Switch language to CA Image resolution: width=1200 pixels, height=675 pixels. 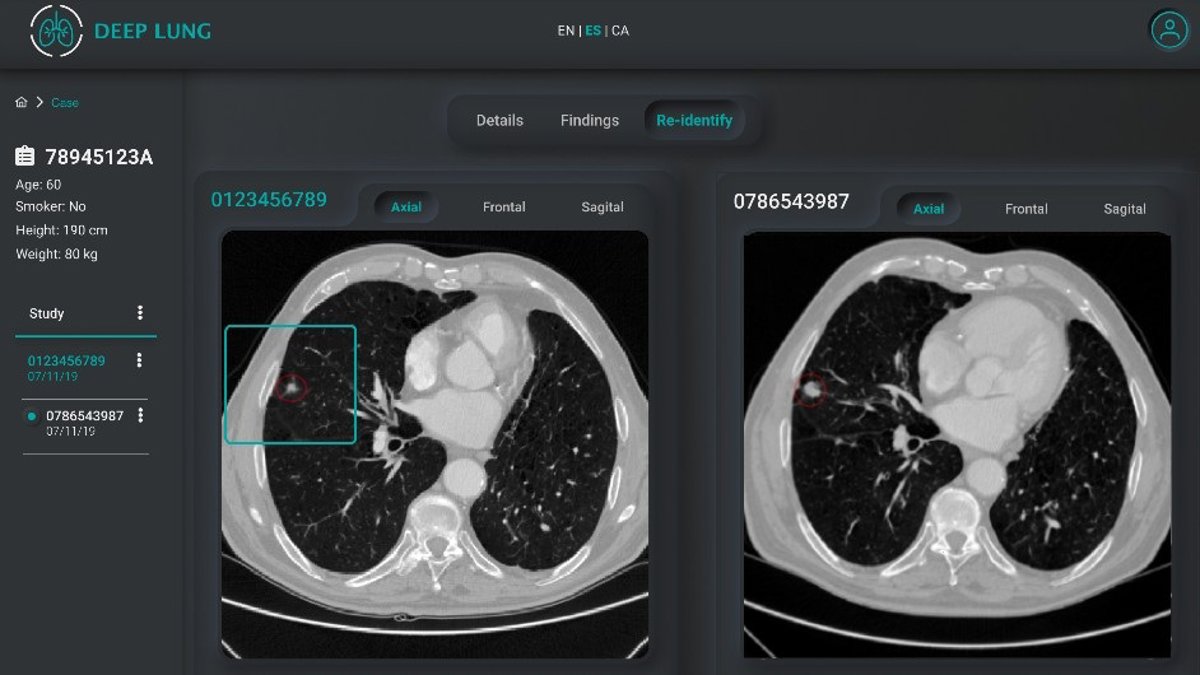point(620,31)
